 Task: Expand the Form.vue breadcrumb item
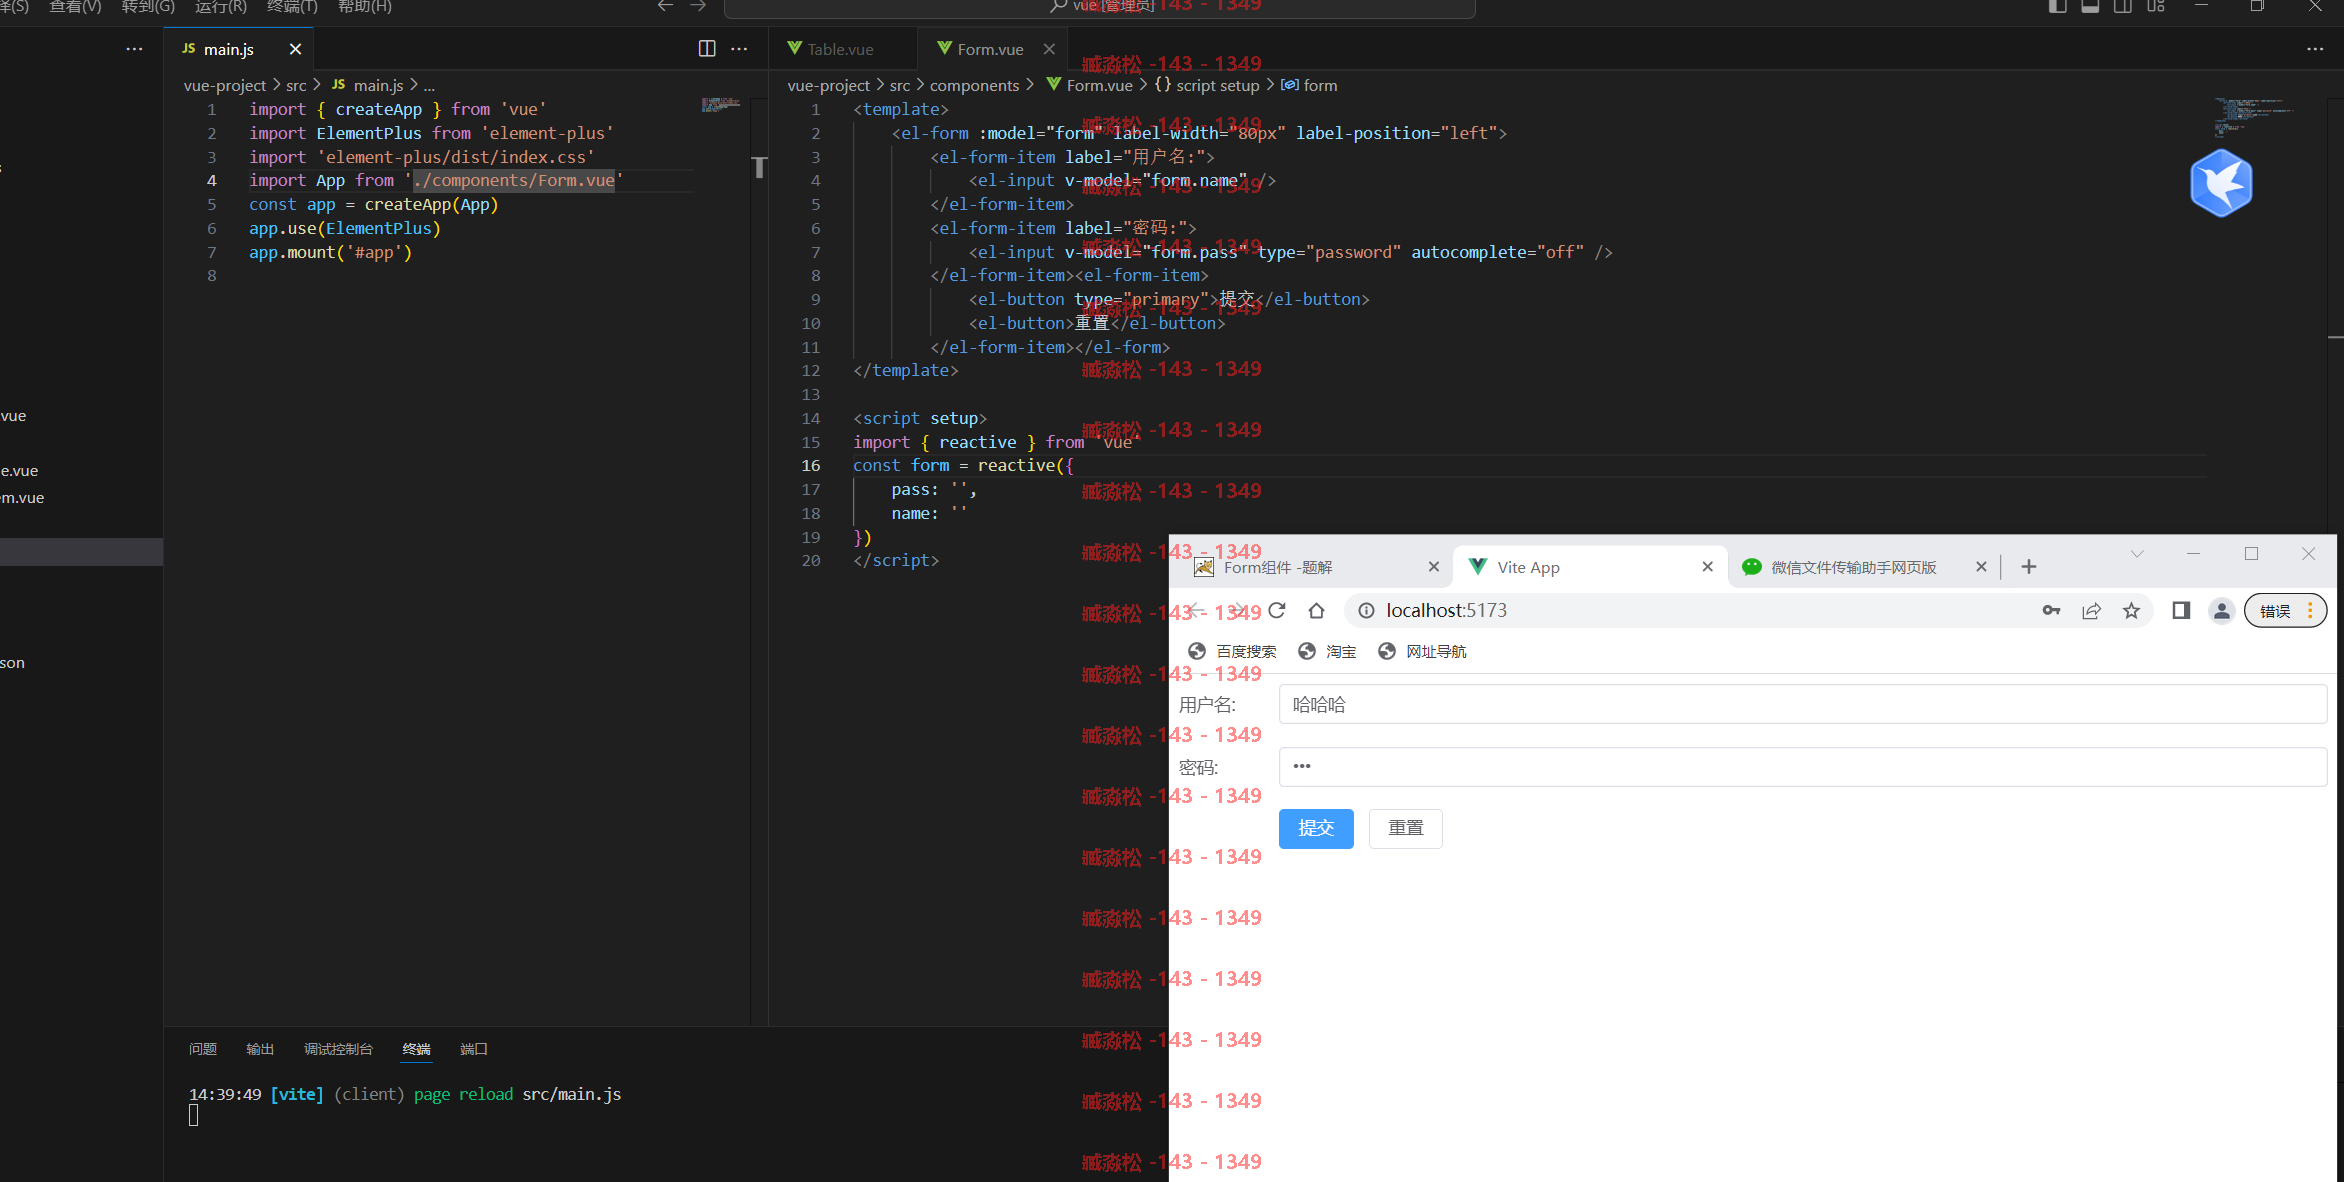[x=1089, y=85]
